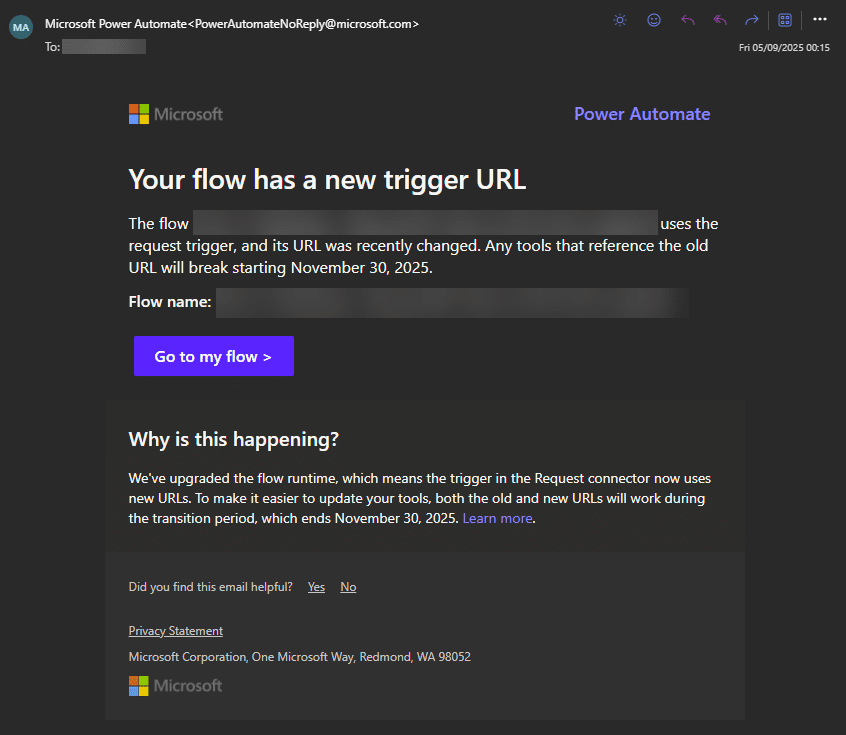The height and width of the screenshot is (735, 846).
Task: Add a reaction with the smiley icon
Action: (653, 19)
